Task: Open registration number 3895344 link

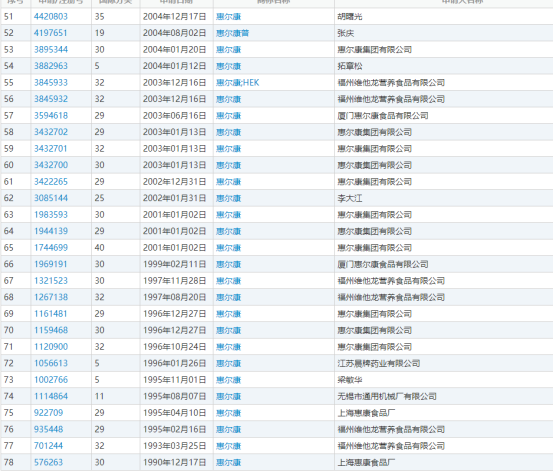Action: pos(51,49)
